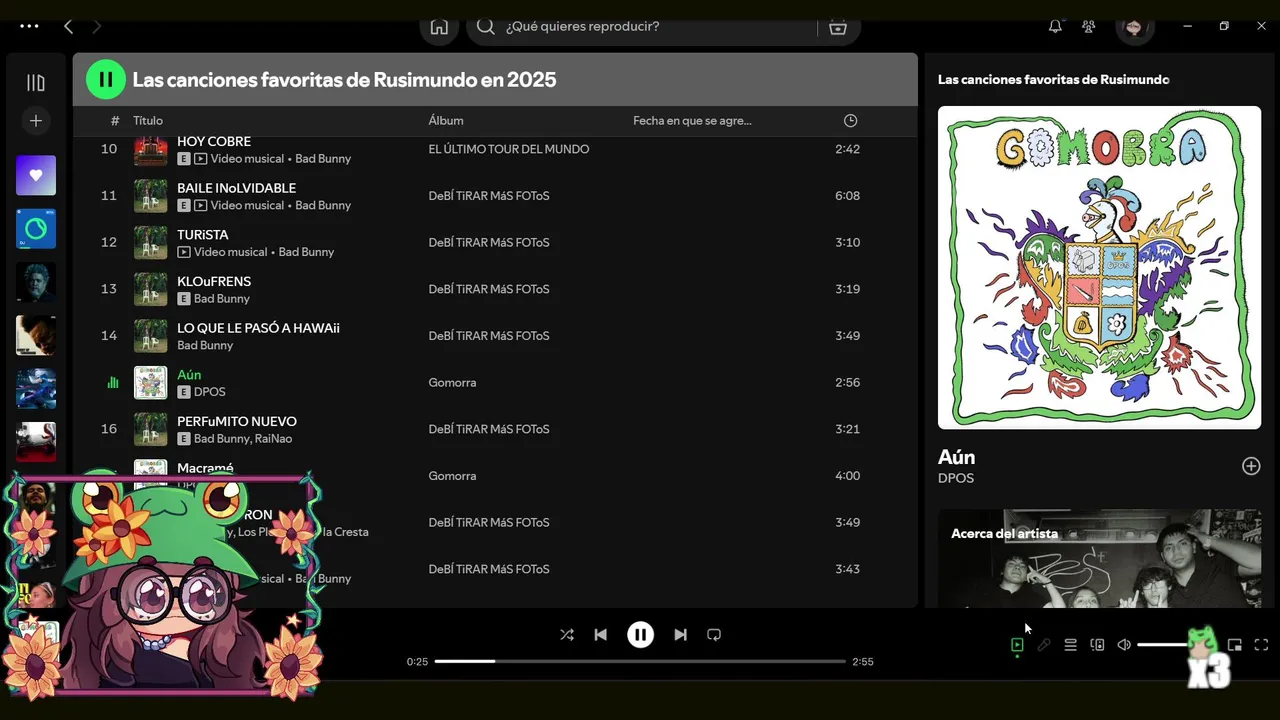Sort by duration clock icon

(850, 121)
